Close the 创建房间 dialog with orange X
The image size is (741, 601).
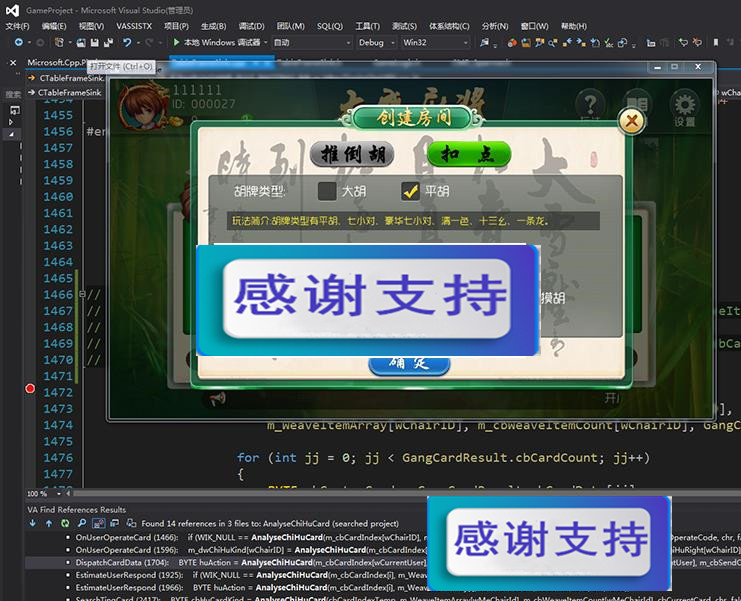click(632, 121)
